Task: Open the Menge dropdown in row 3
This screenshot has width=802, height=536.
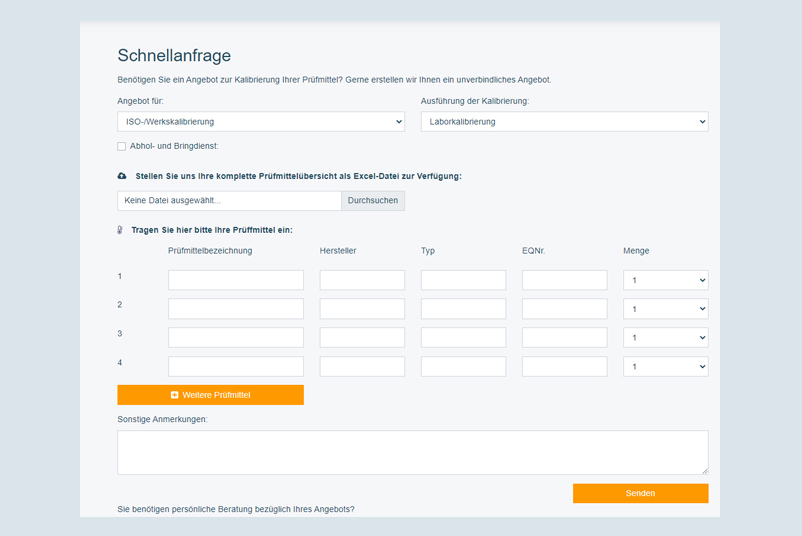Action: click(665, 338)
